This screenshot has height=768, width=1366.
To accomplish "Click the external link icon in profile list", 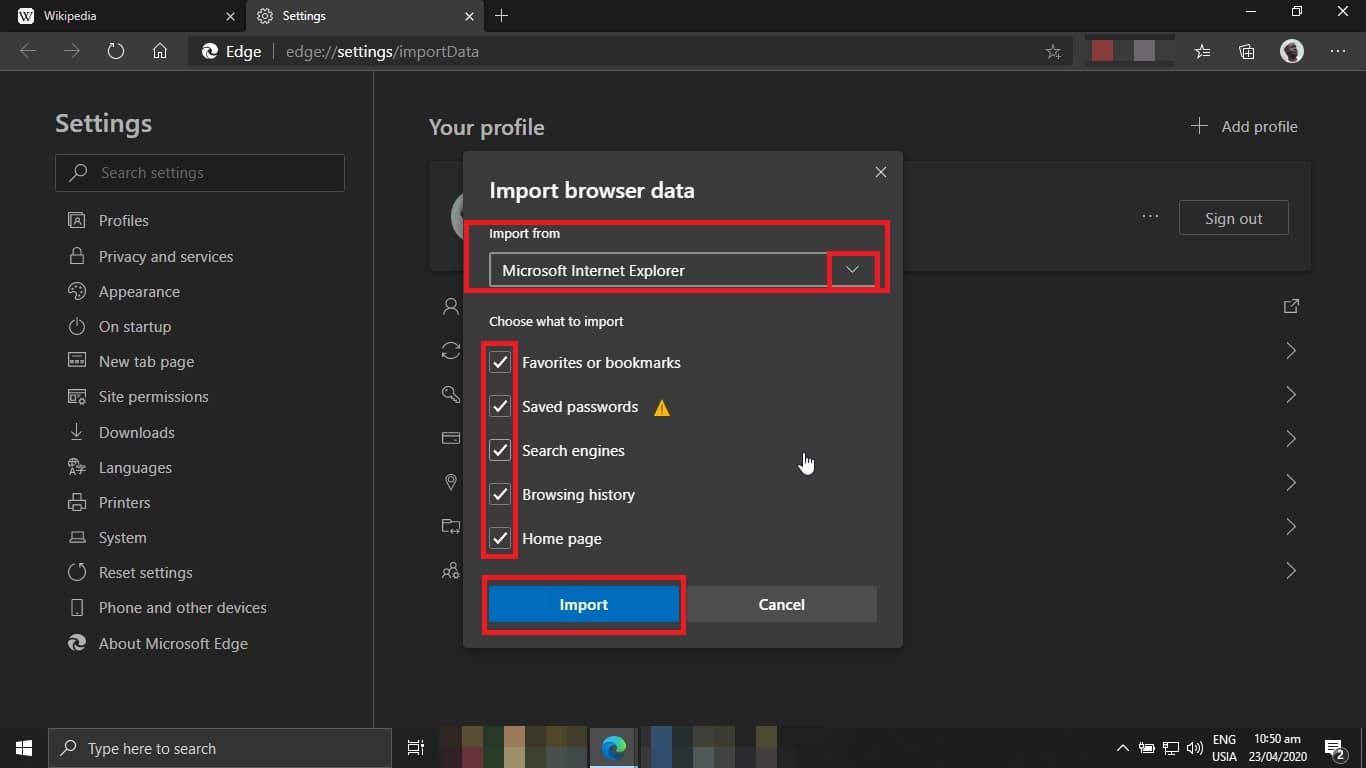I will [1291, 306].
